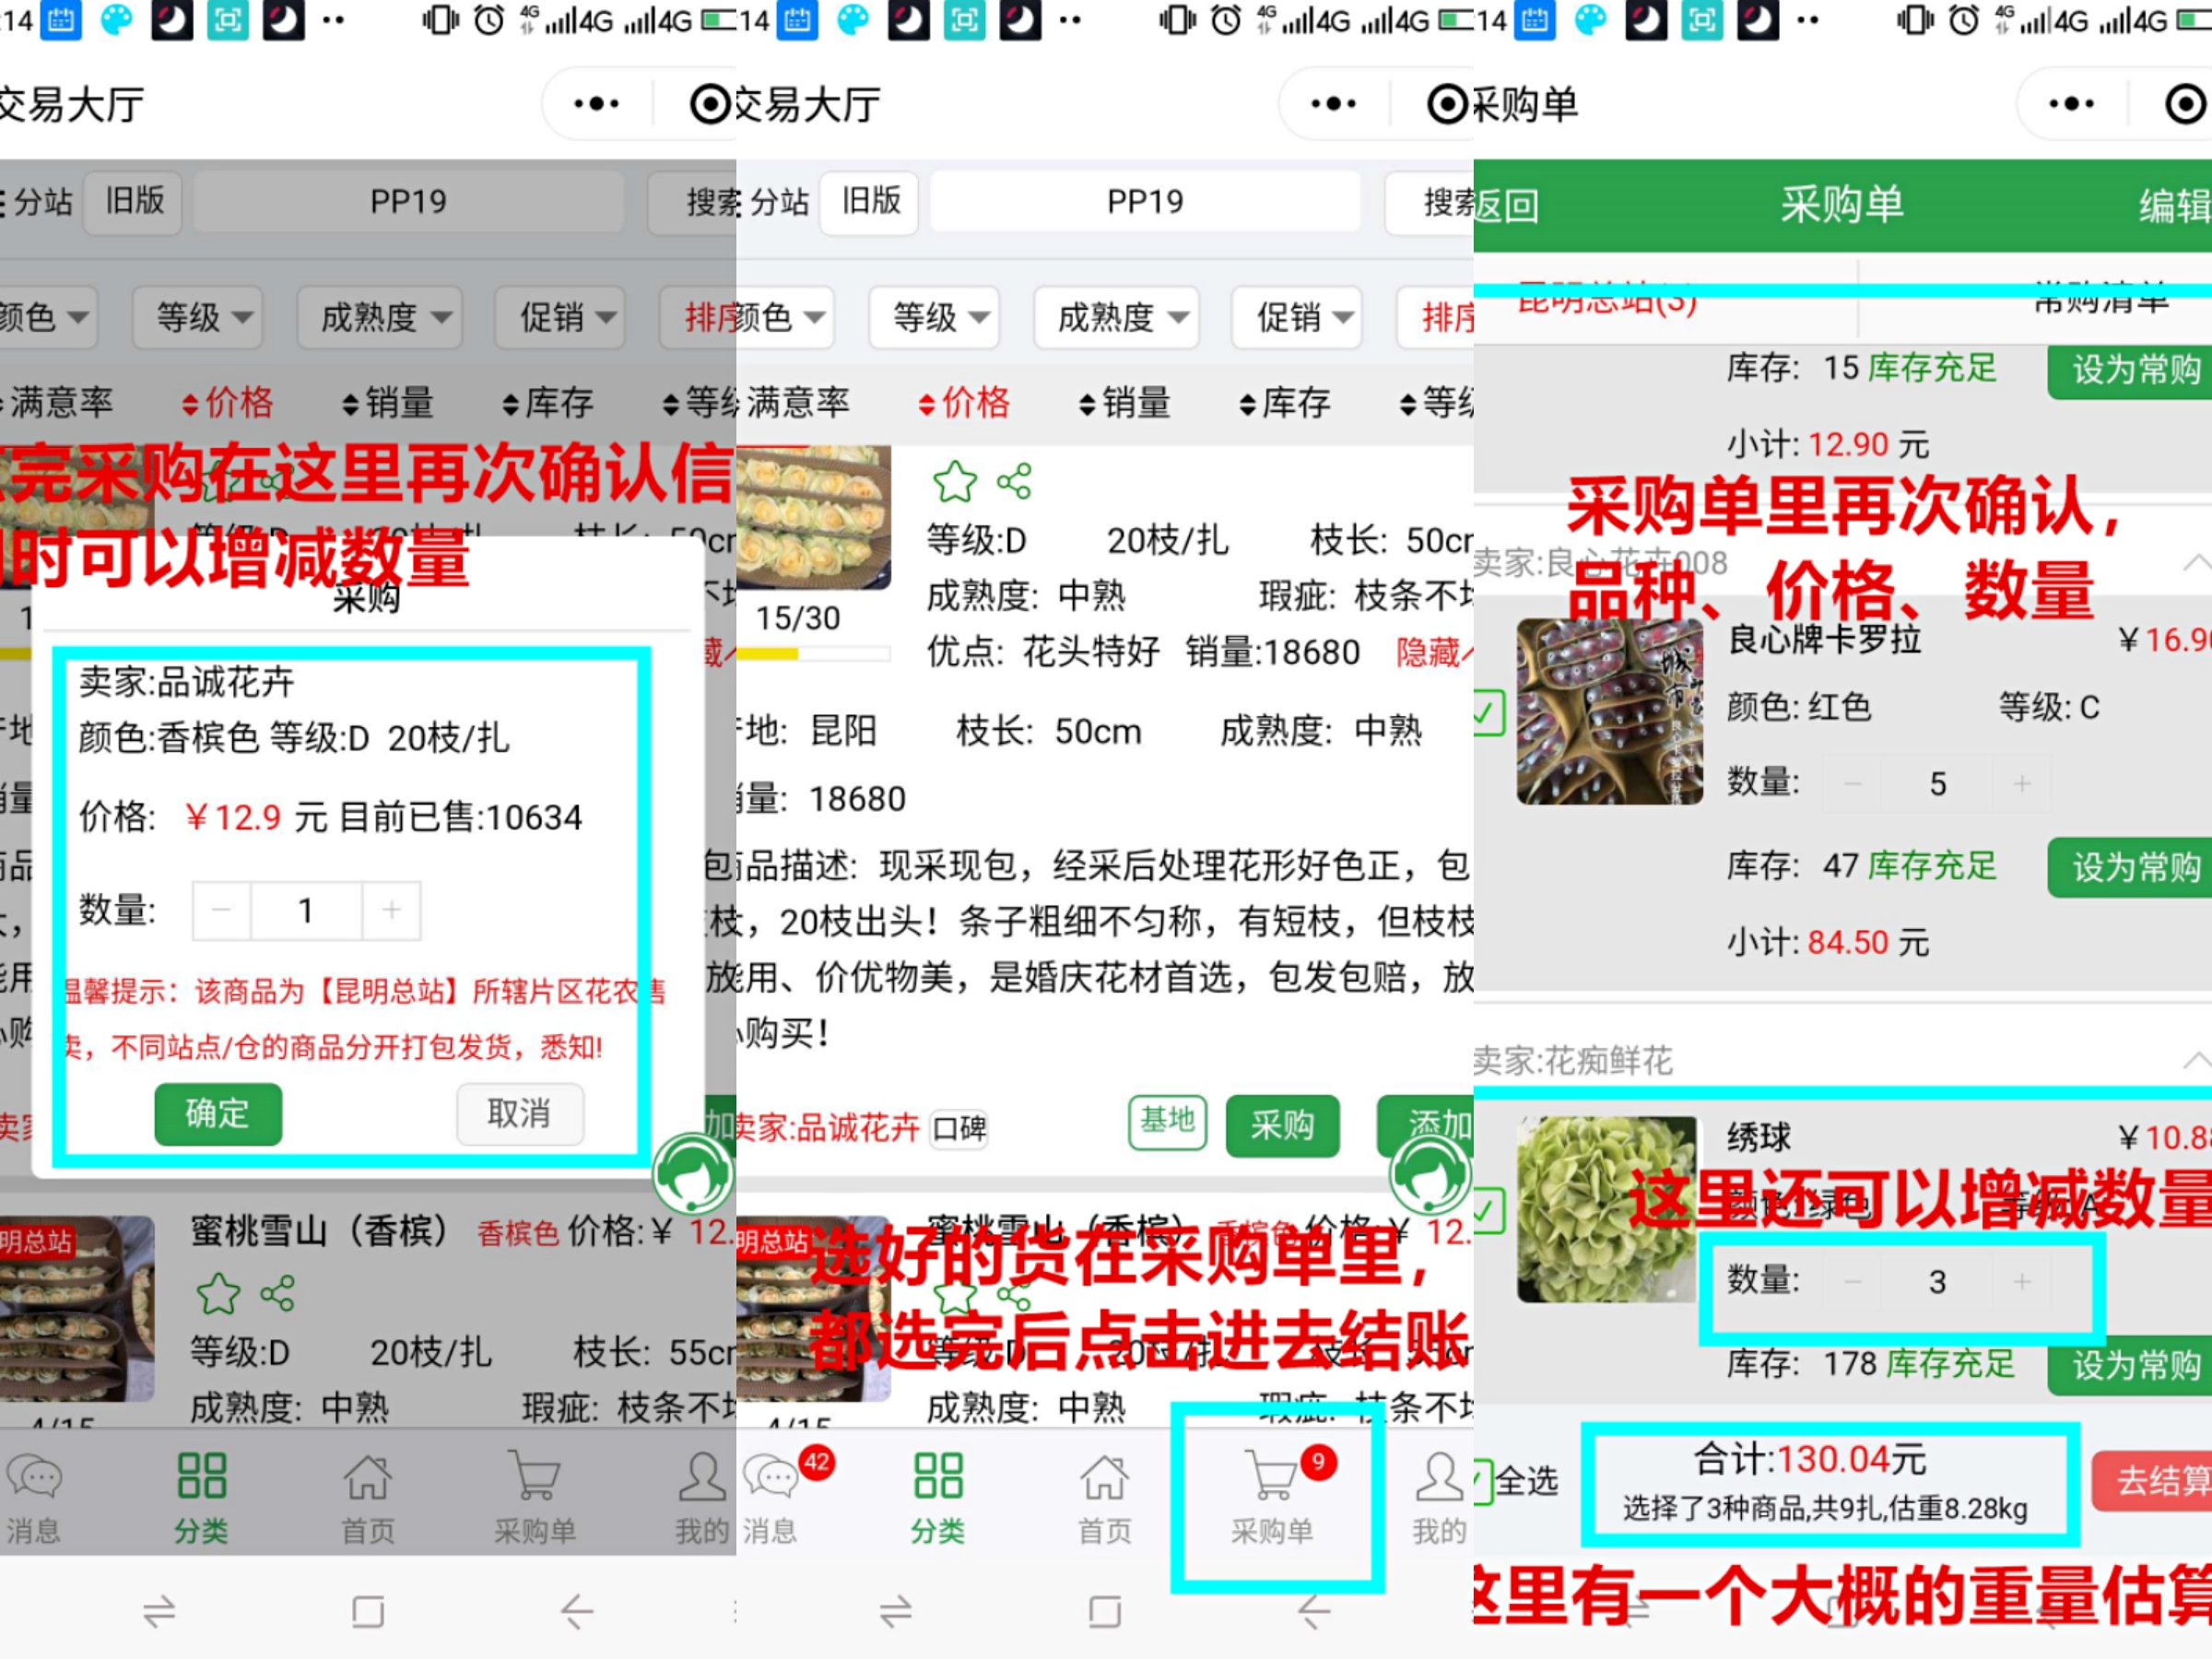The image size is (2212, 1659).
Task: Increase 绣球 quantity with plus
Action: pyautogui.click(x=2022, y=1281)
